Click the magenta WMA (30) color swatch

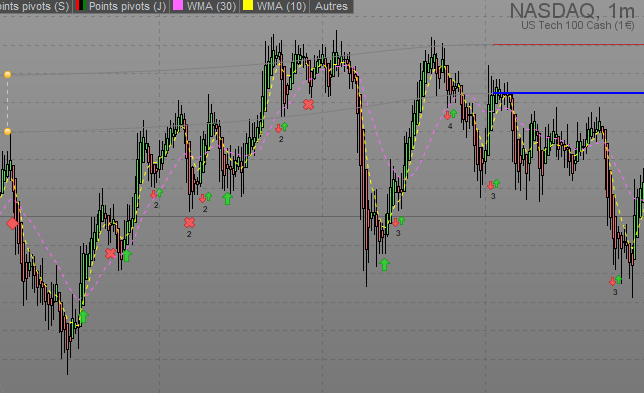coord(178,6)
